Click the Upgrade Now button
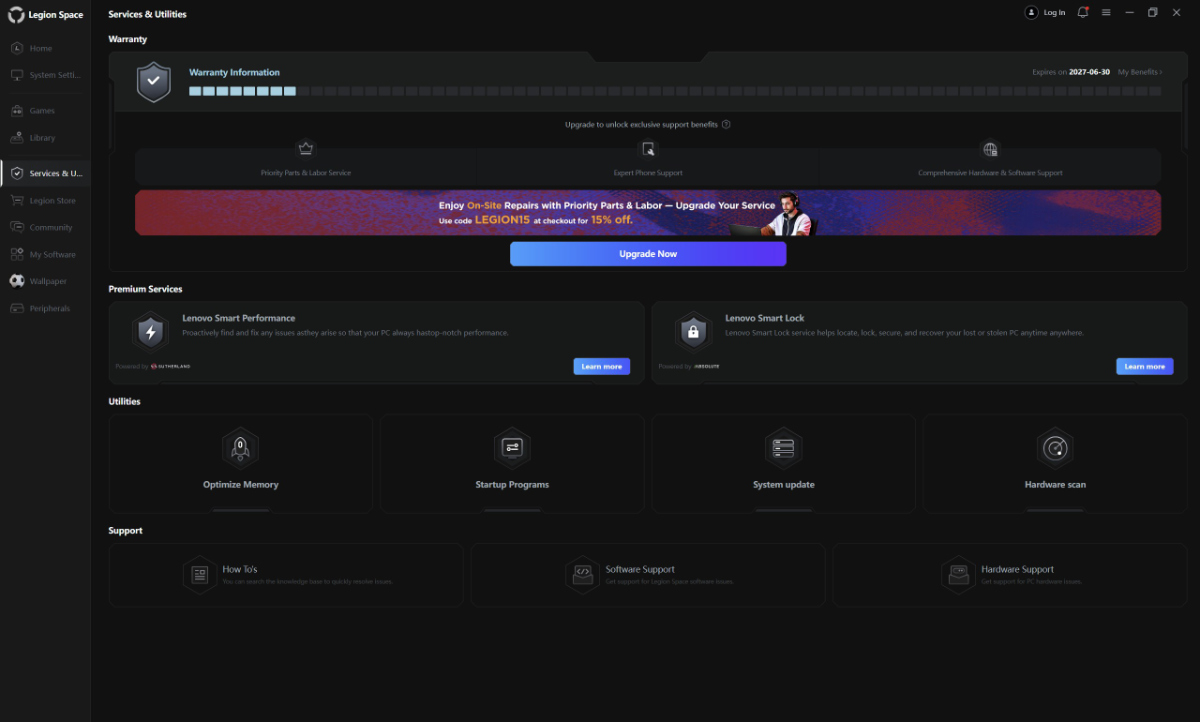Viewport: 1200px width, 722px height. click(648, 254)
